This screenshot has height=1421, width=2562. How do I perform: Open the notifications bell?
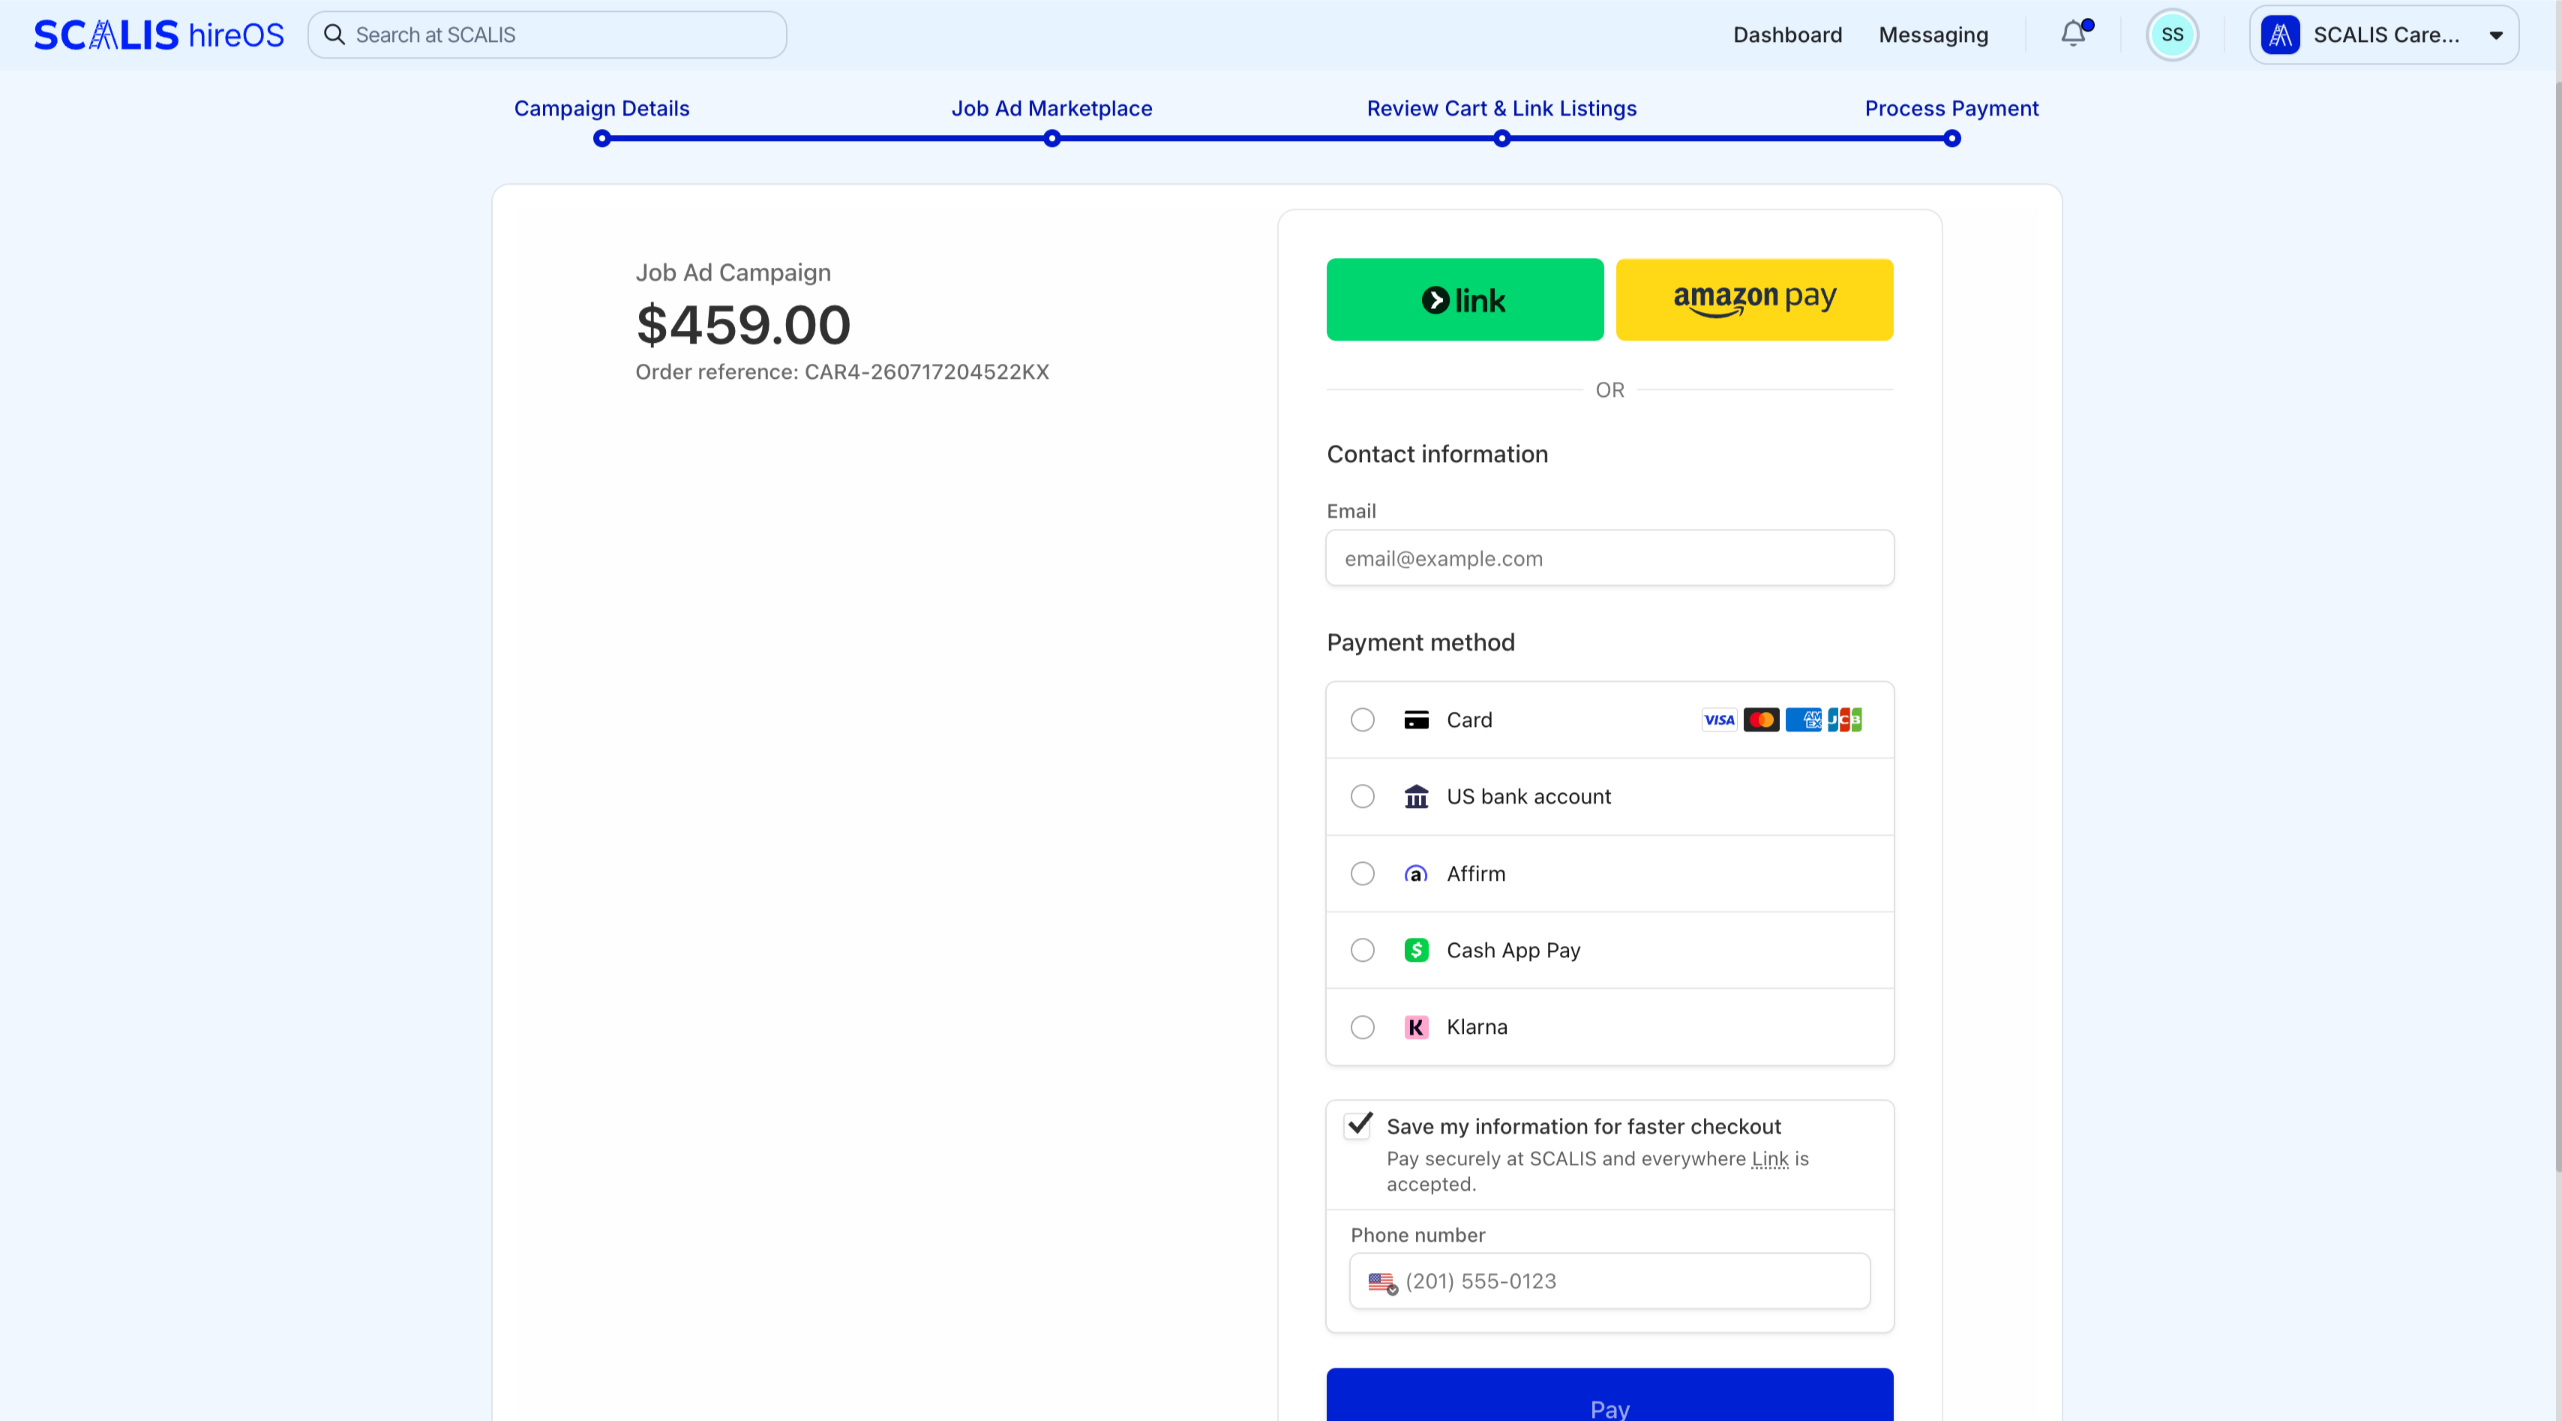click(2074, 34)
